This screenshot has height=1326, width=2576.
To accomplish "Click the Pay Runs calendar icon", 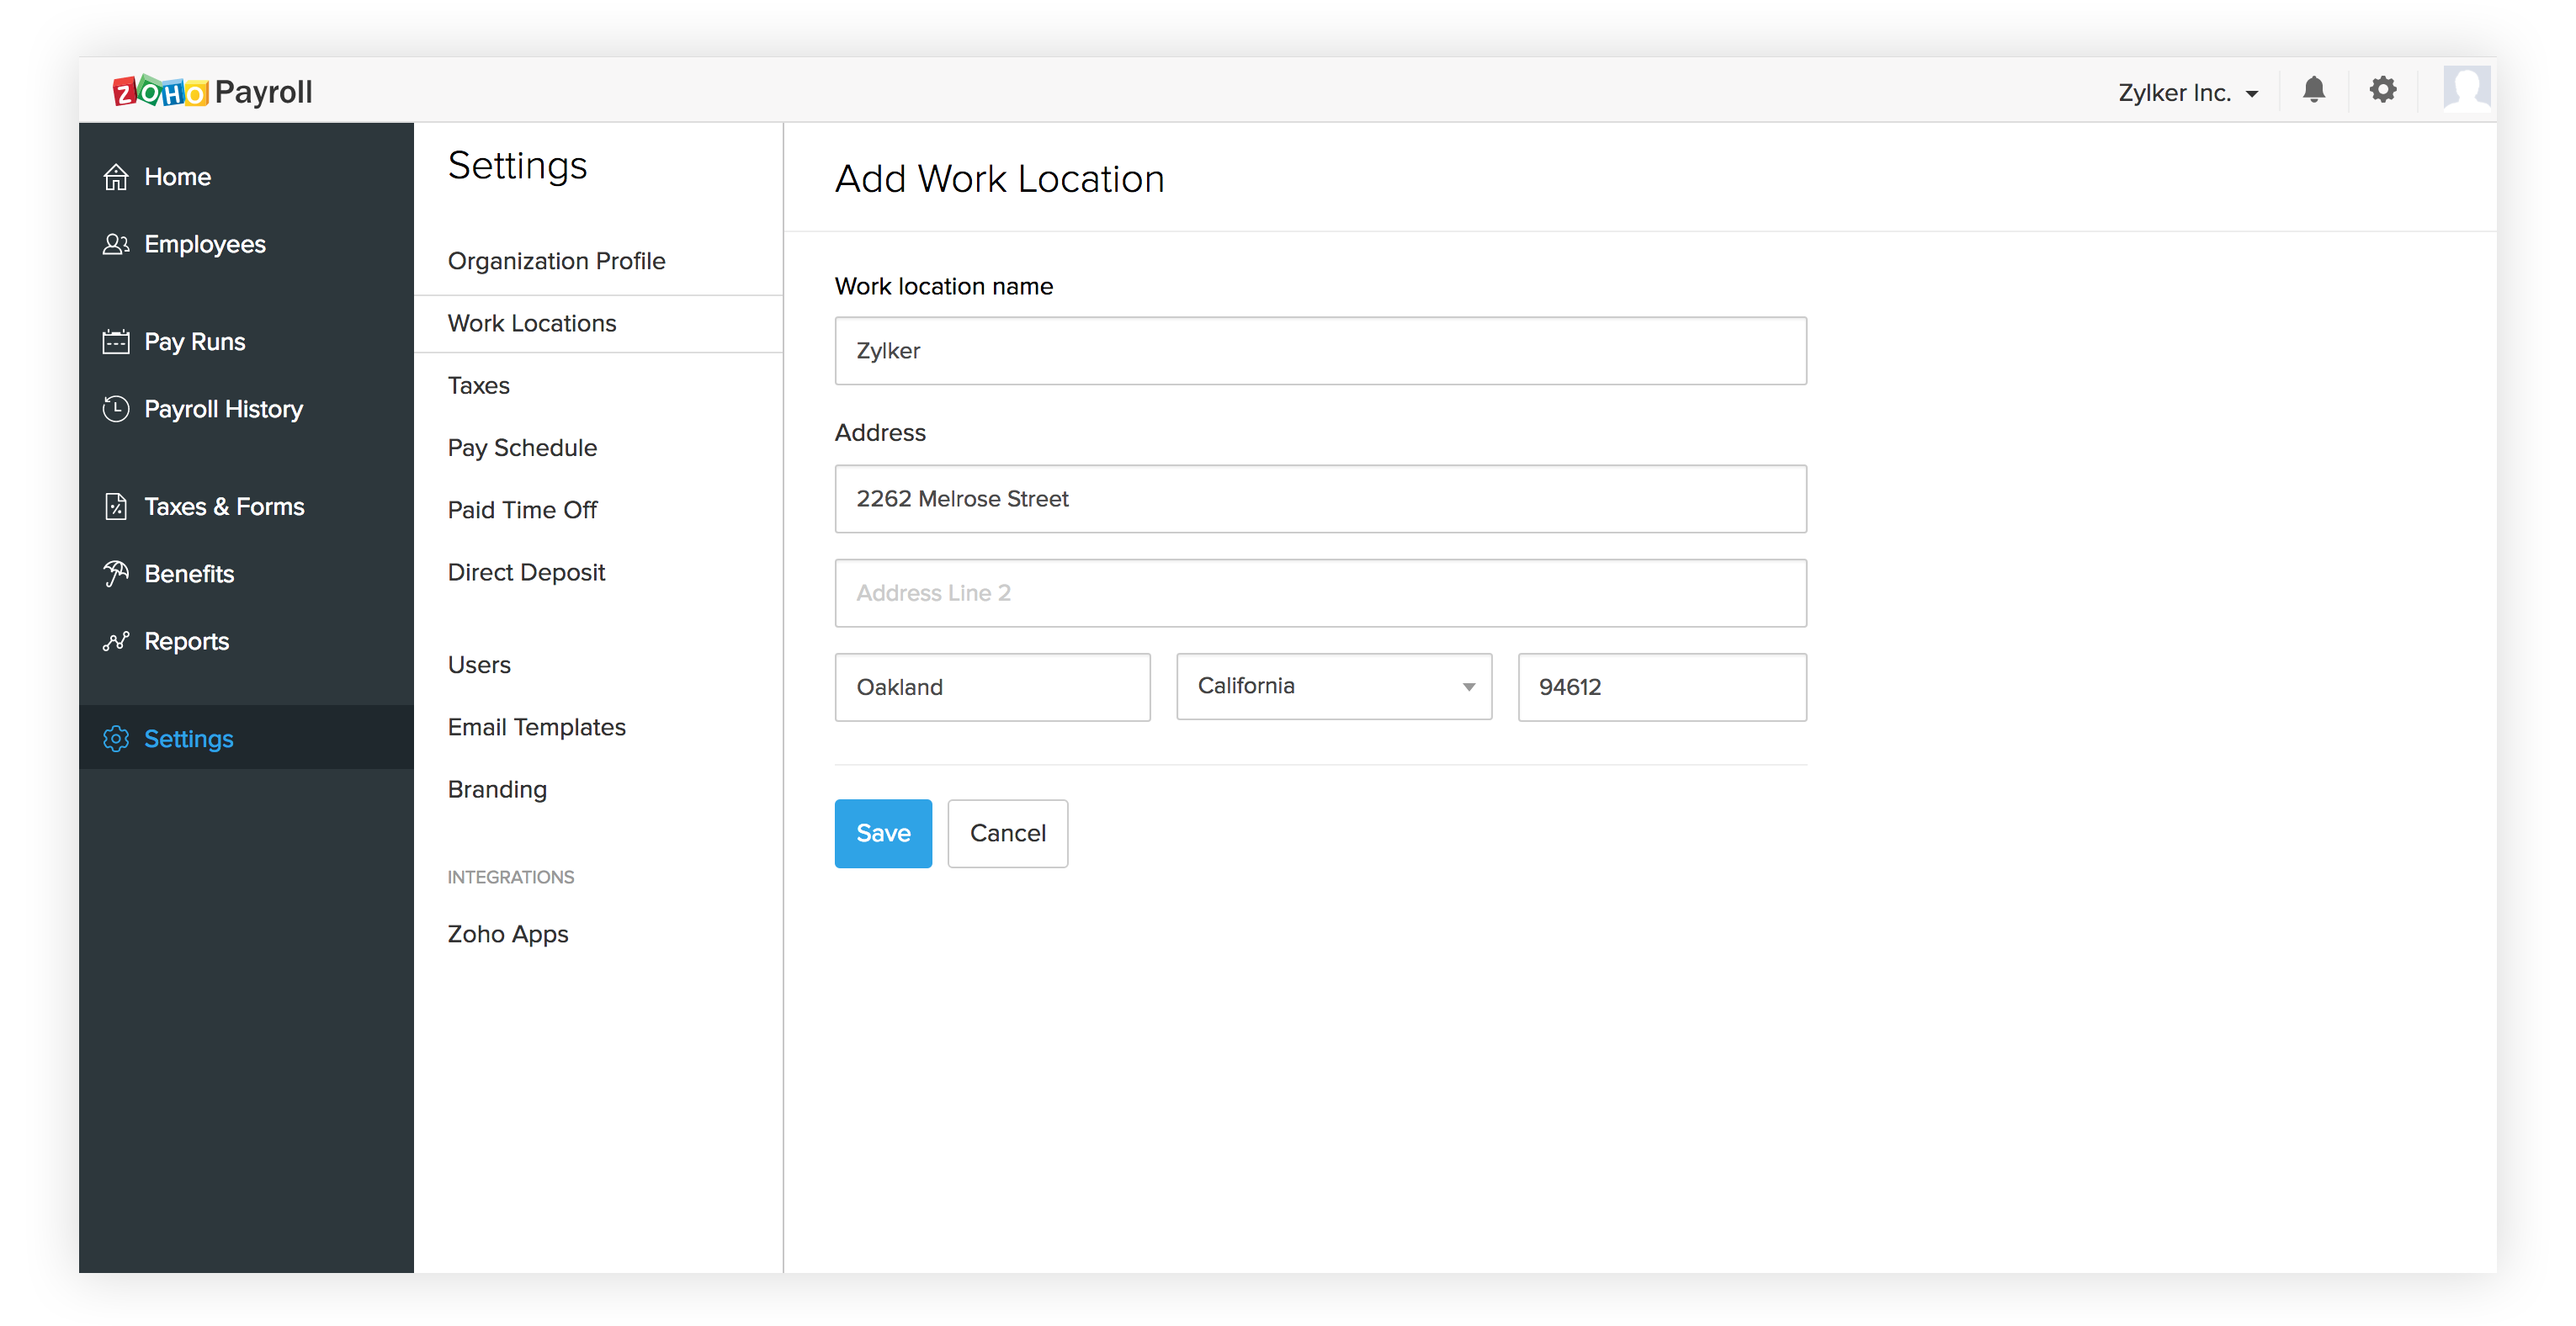I will [x=116, y=342].
